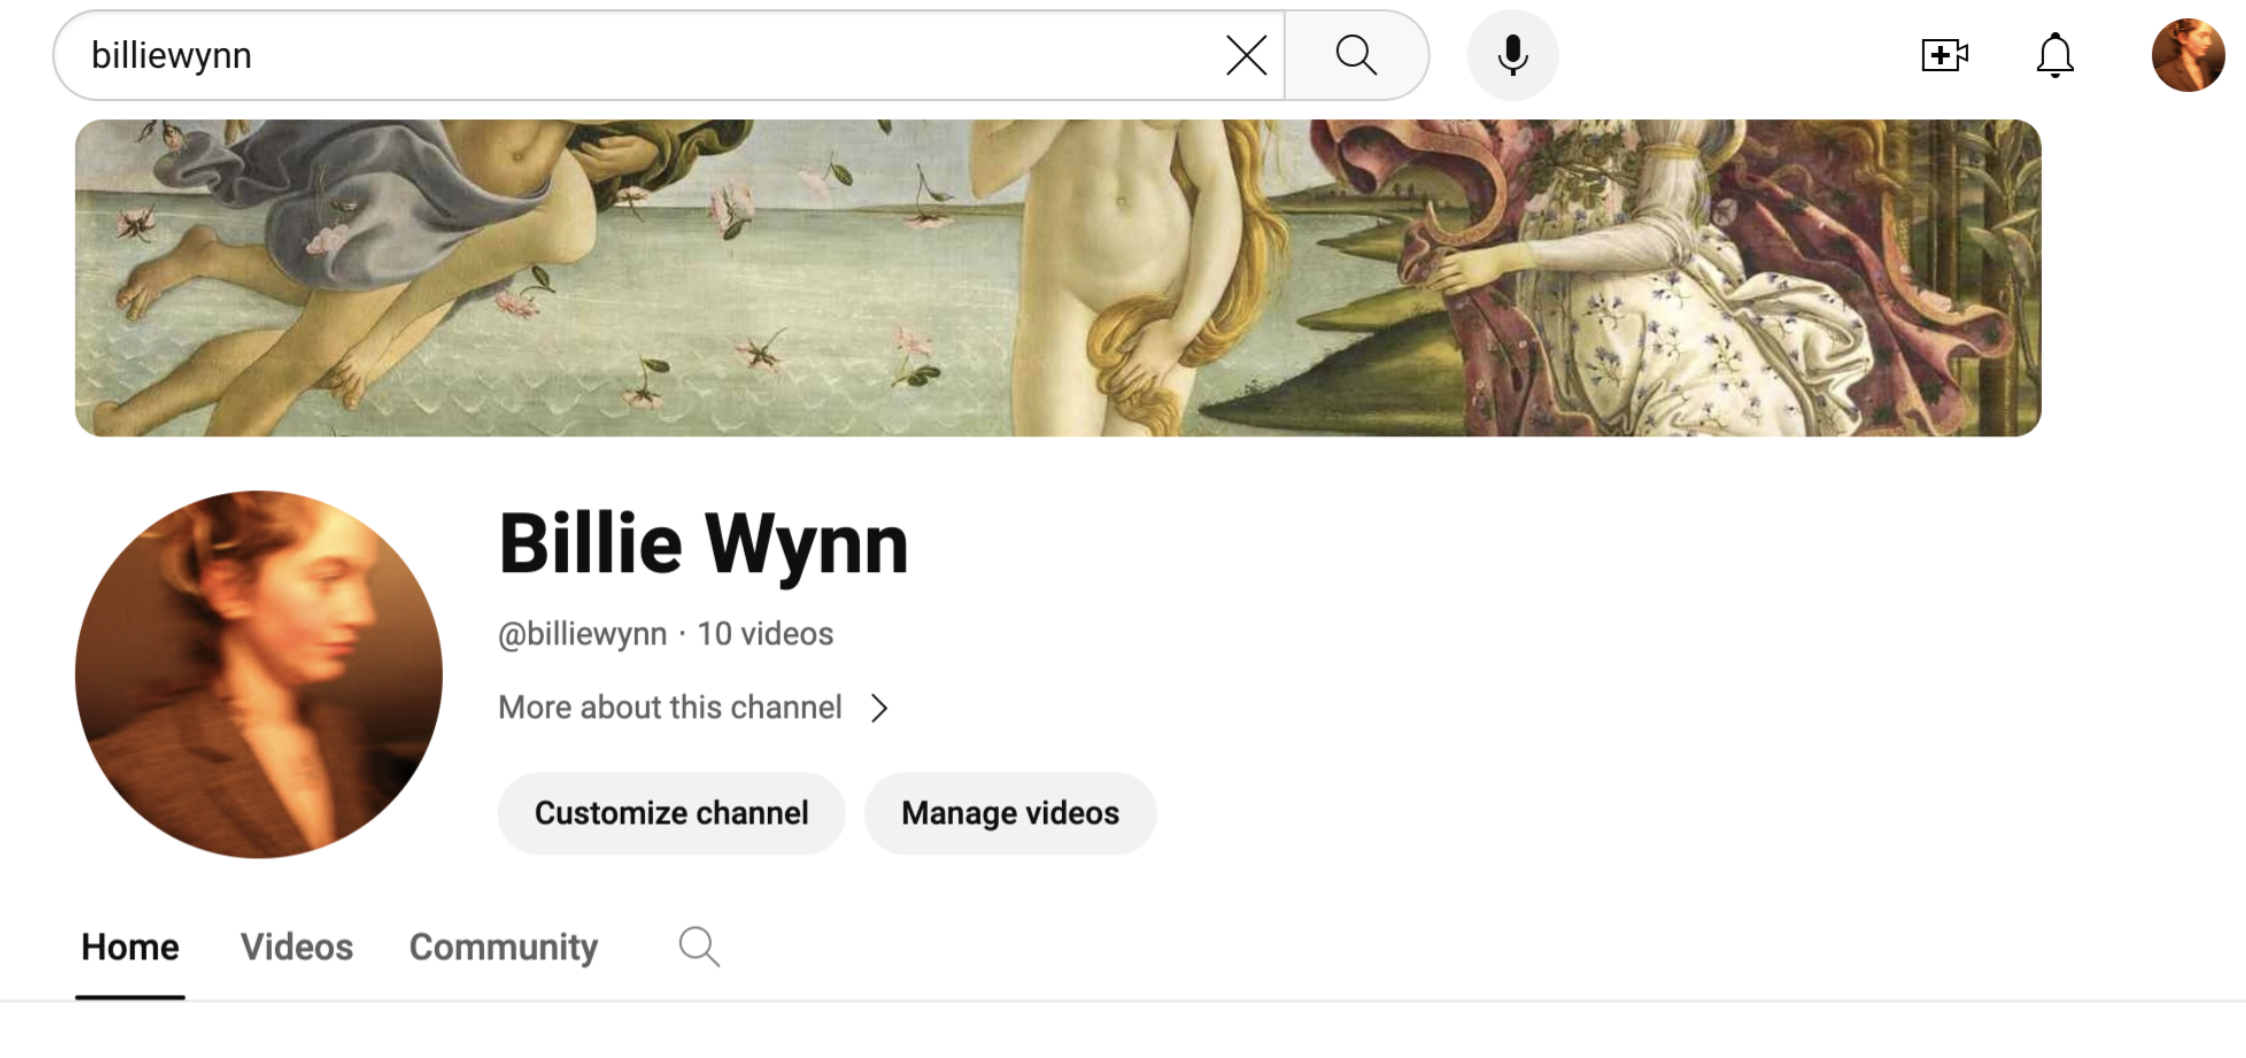Open notifications bell
Screen dimensions: 2246x1058
2055,55
